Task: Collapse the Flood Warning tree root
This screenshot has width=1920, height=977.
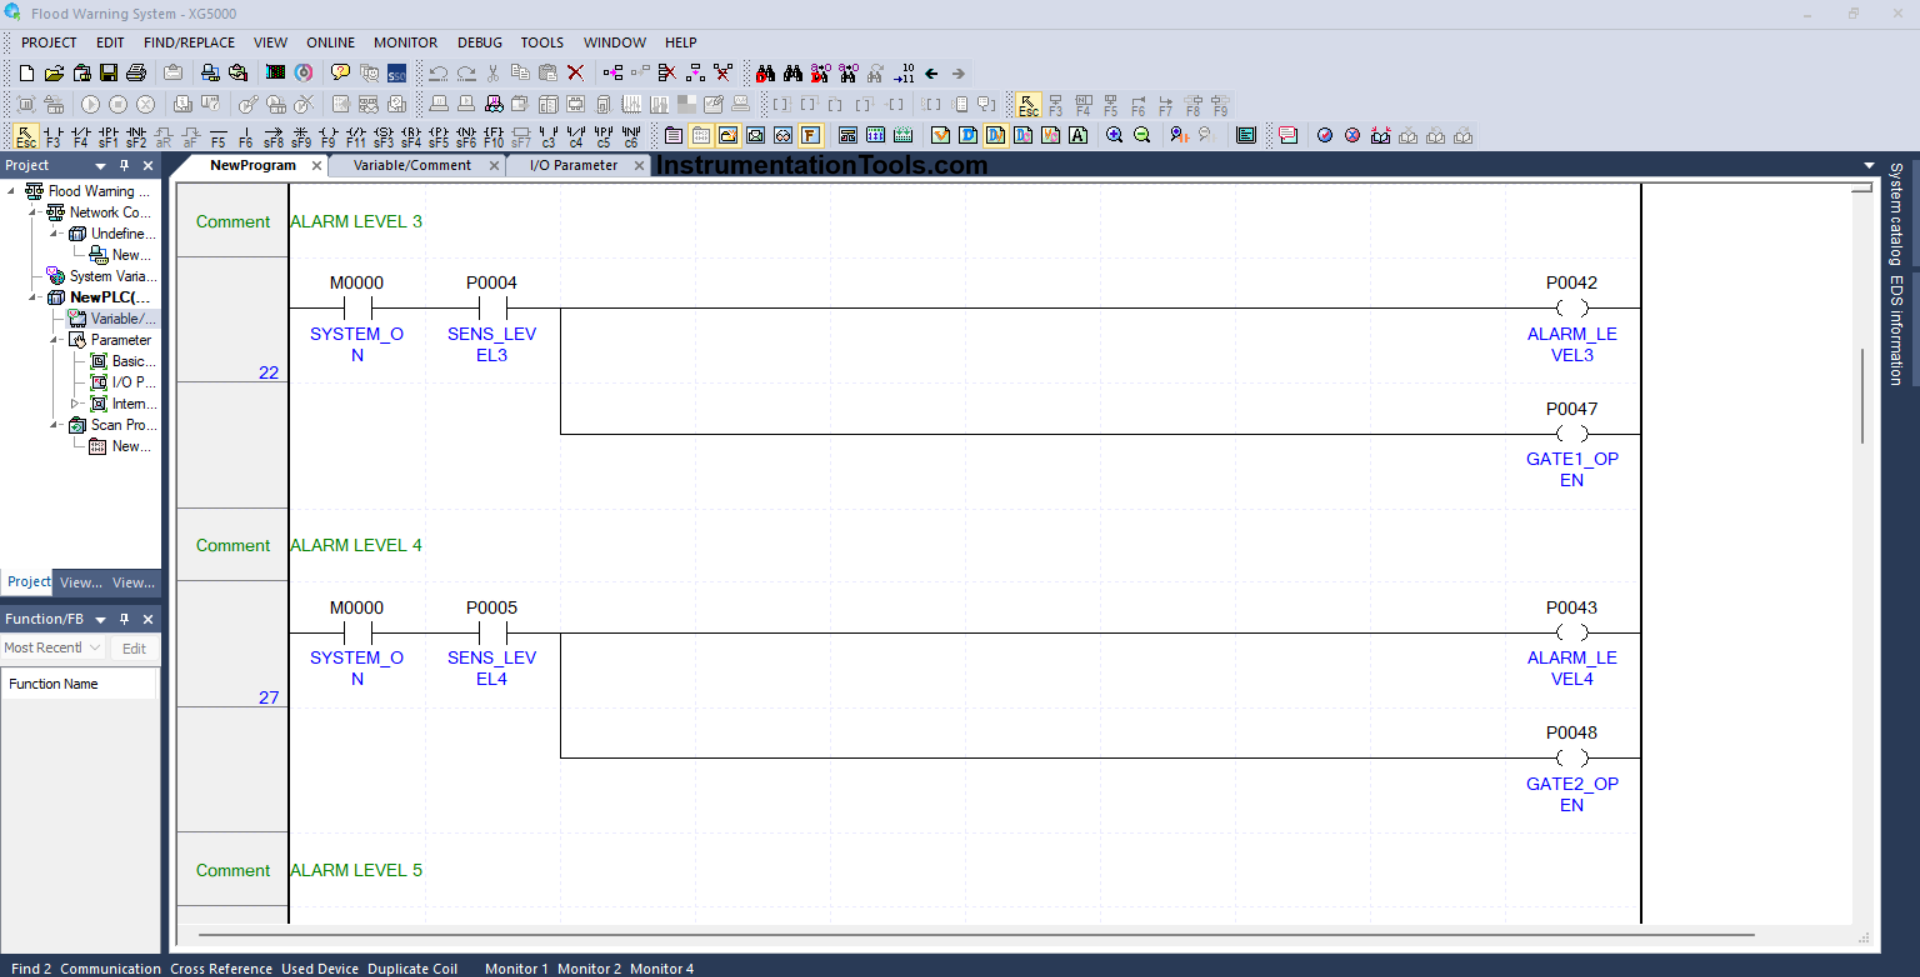Action: tap(11, 191)
